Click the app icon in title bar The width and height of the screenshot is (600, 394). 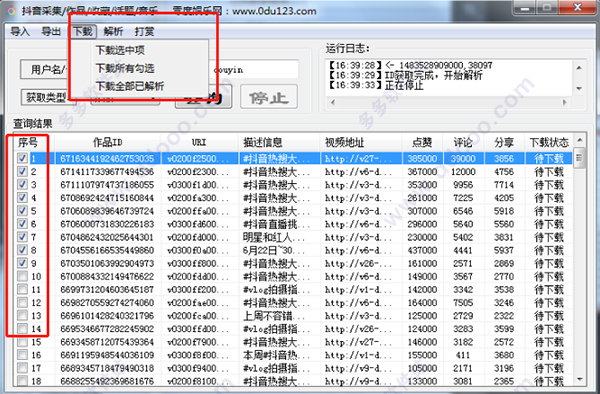click(11, 11)
